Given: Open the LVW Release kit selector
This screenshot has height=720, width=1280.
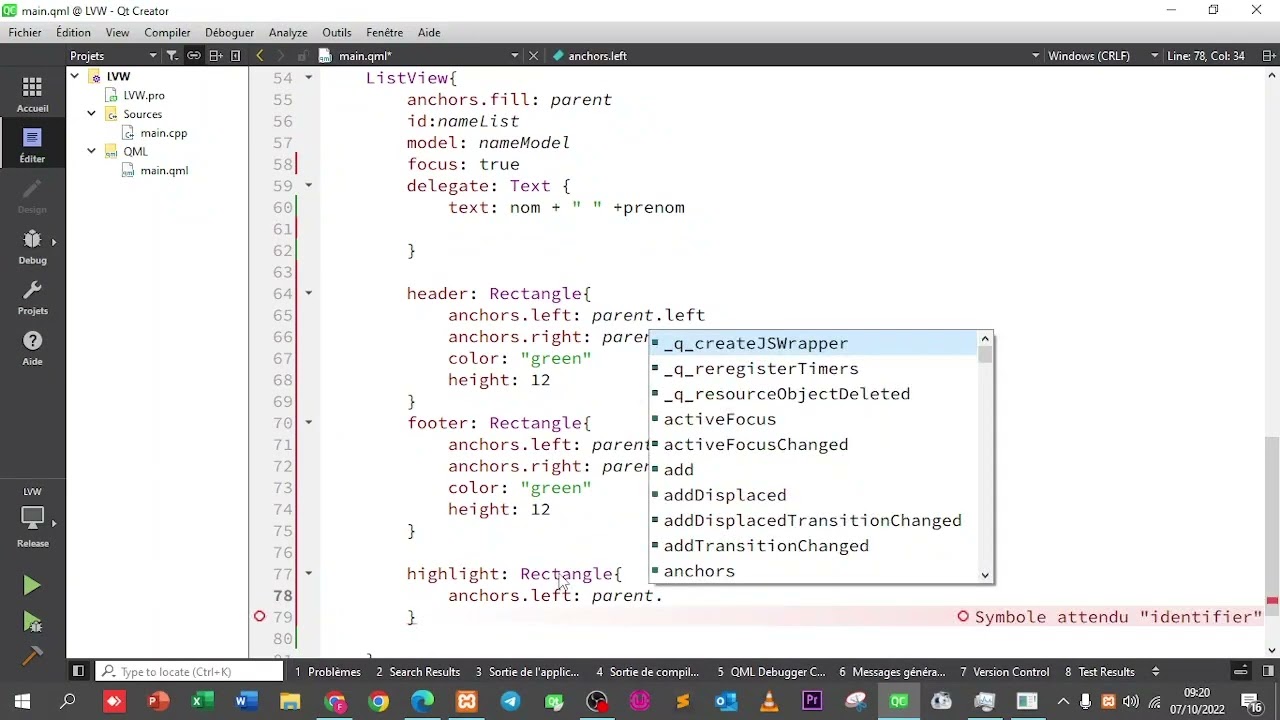Looking at the screenshot, I should tap(32, 519).
